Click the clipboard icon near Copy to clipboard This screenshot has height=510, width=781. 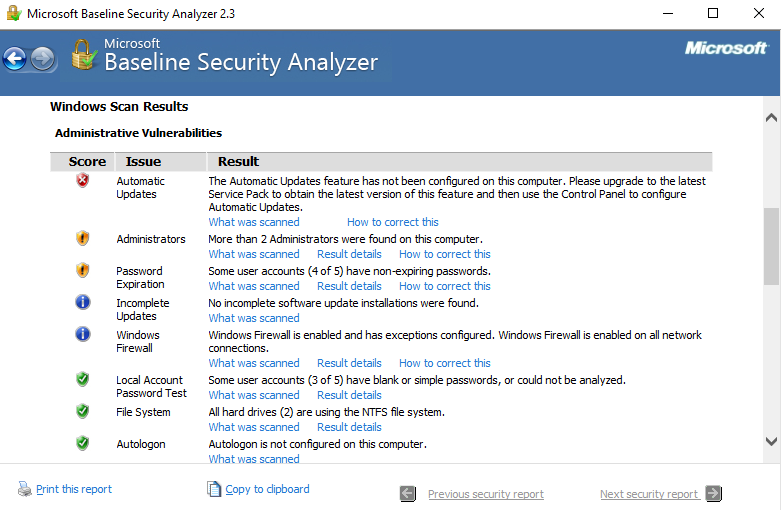pos(214,489)
